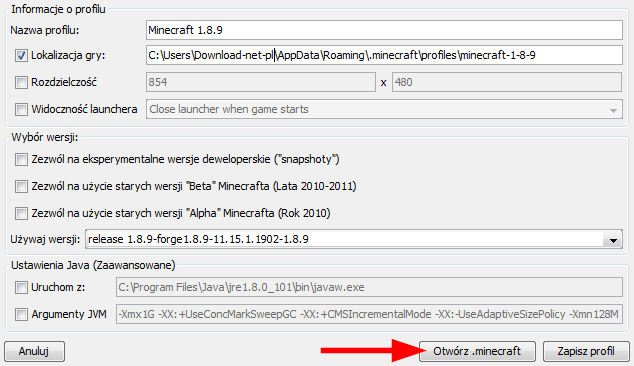Click Zapisz profil button
The height and width of the screenshot is (366, 634).
coord(586,351)
